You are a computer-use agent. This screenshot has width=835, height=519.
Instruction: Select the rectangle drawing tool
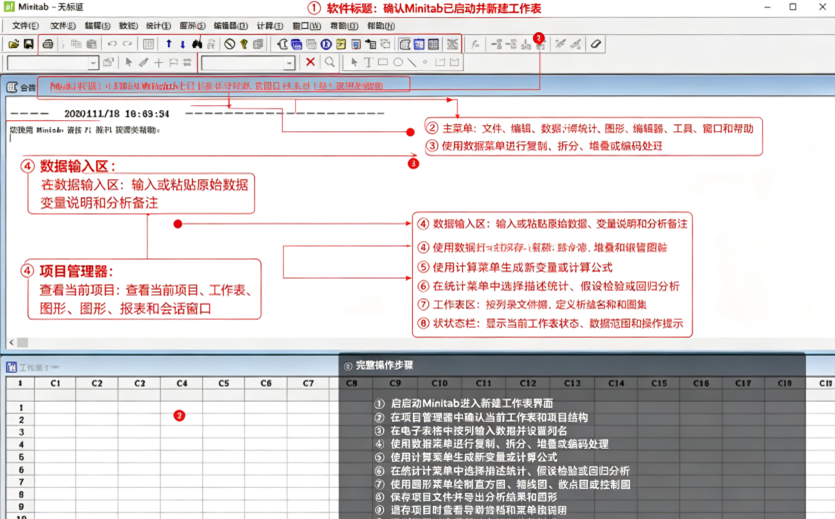pyautogui.click(x=383, y=62)
